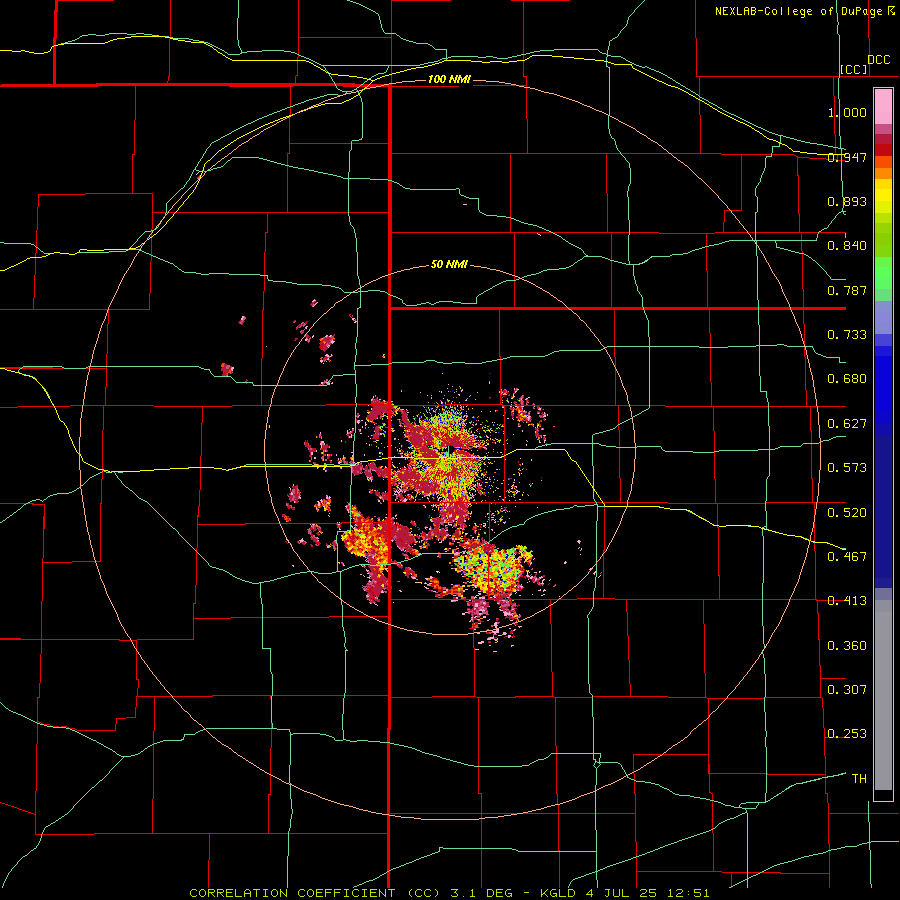The image size is (900, 900).
Task: Click the 0.680 scale label
Action: 847,379
